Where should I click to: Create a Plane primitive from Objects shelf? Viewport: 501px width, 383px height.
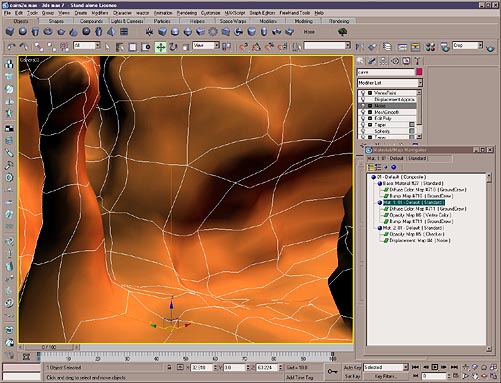(x=124, y=32)
